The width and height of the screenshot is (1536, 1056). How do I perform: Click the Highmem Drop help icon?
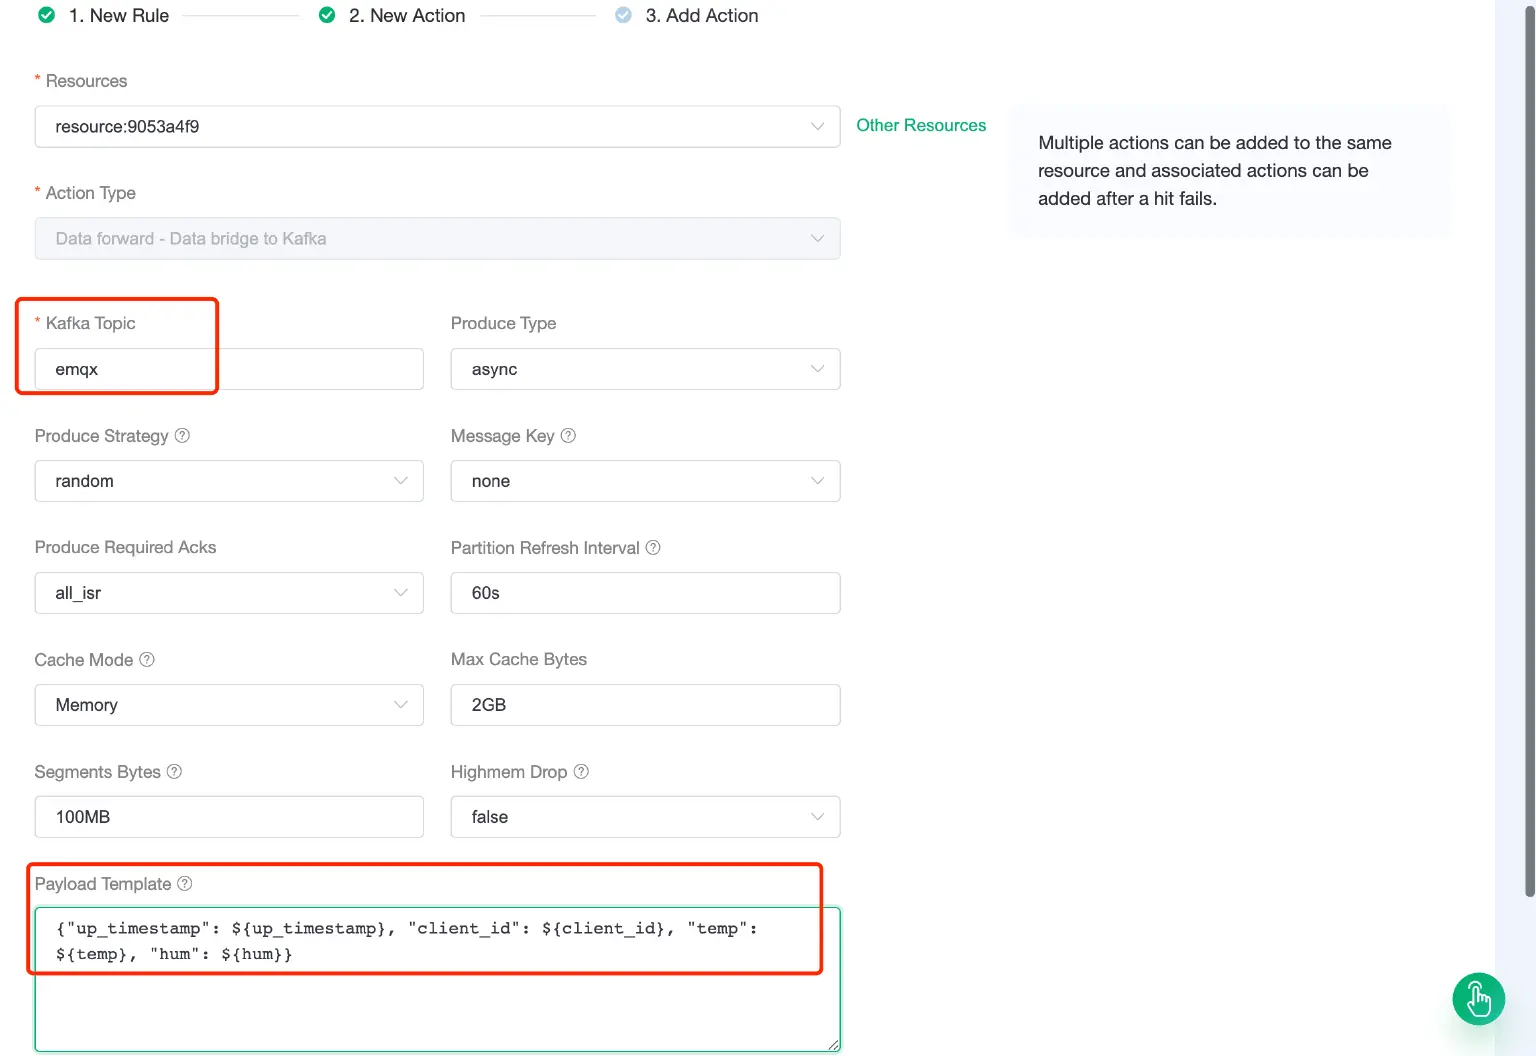[581, 772]
